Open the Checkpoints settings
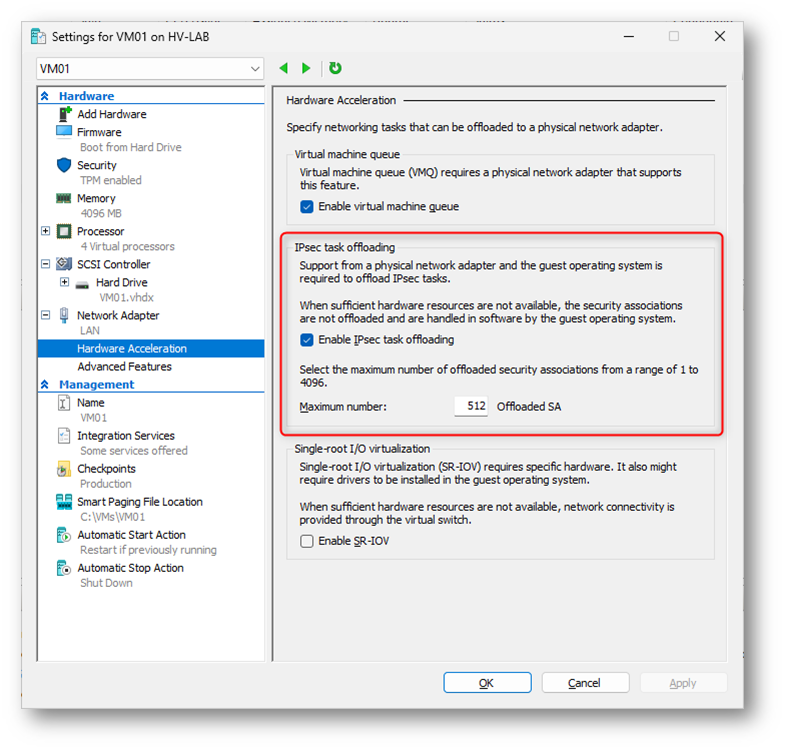This screenshot has height=751, width=786. tap(106, 469)
